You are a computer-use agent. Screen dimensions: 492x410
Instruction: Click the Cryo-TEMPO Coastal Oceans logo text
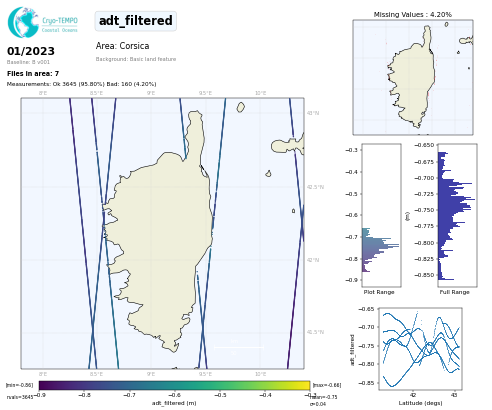[60, 24]
